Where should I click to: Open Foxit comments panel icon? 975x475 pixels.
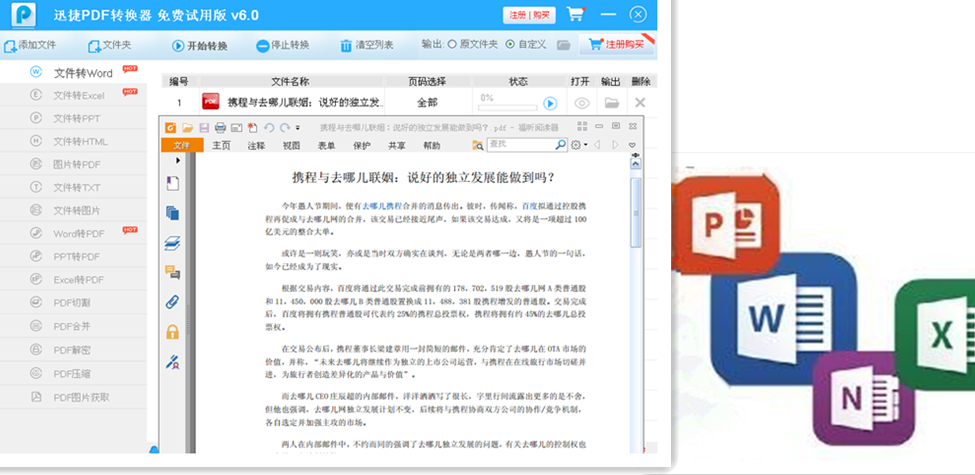[x=172, y=272]
